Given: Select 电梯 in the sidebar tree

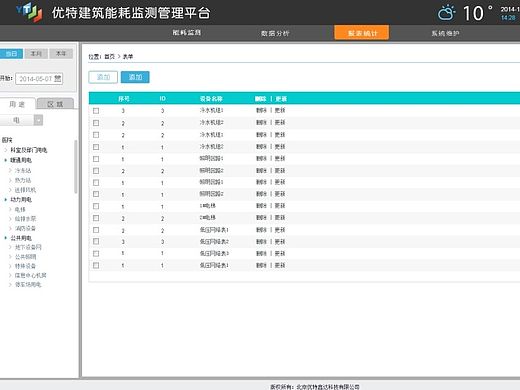Looking at the screenshot, I should (20, 209).
